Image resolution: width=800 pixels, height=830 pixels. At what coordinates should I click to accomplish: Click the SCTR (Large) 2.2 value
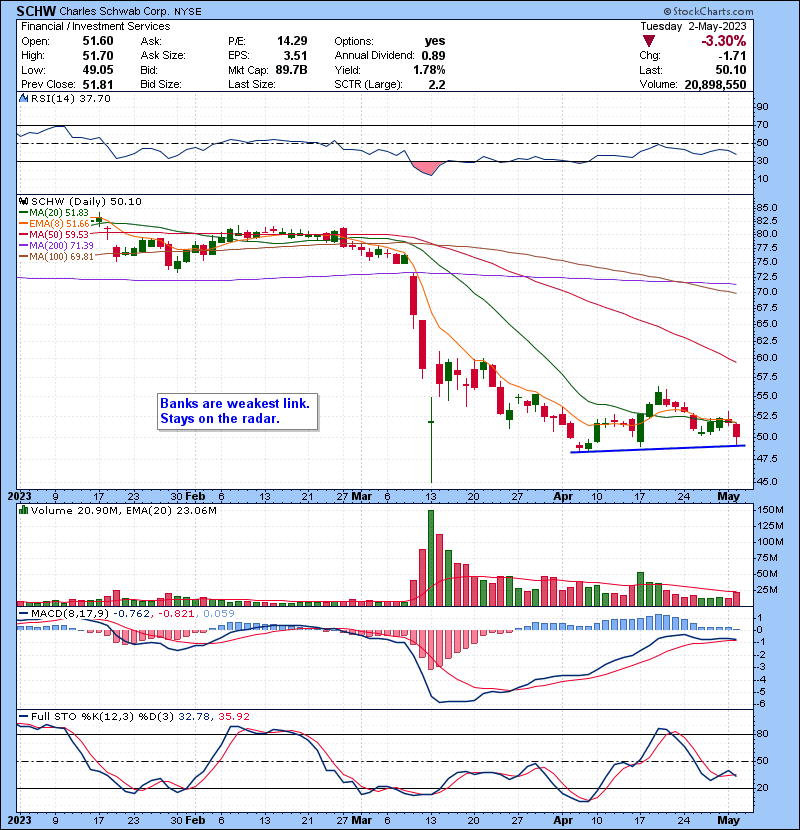pyautogui.click(x=437, y=85)
